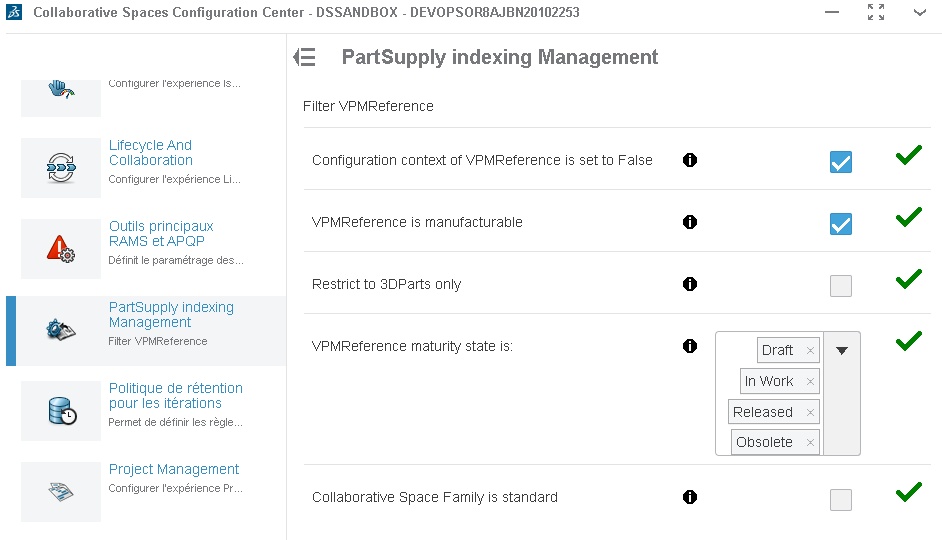The height and width of the screenshot is (540, 942).
Task: Click 'Définit le paramétrage des...' description
Action: pos(176,260)
